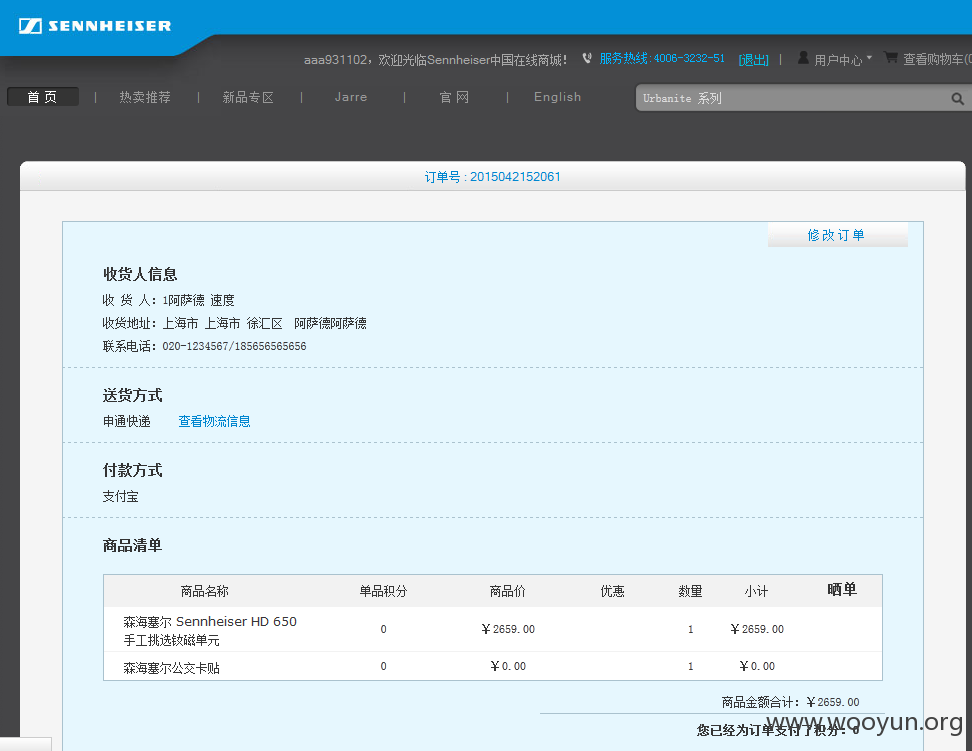Click product 森海塞尔公交卡贴
The width and height of the screenshot is (972, 751).
(x=172, y=668)
